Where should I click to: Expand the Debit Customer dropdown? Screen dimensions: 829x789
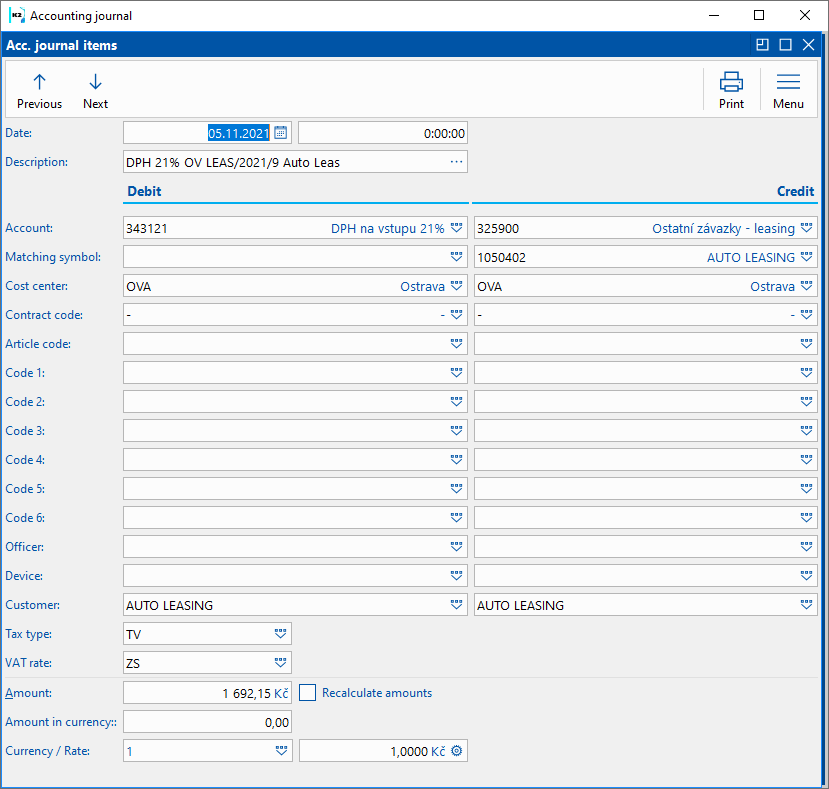click(457, 605)
